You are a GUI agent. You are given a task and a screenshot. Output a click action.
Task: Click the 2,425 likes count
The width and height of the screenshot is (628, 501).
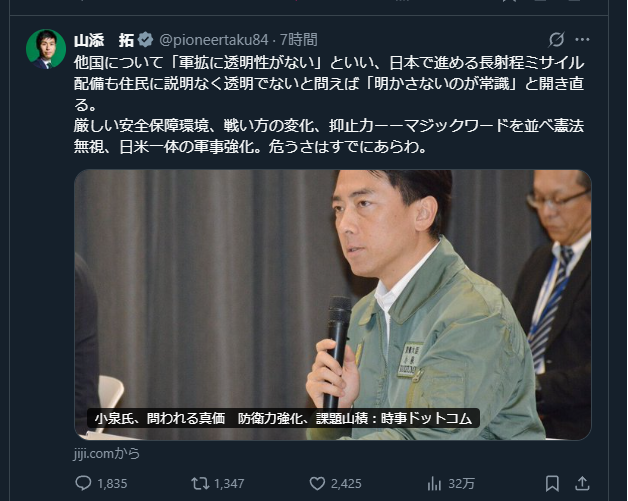coord(346,484)
